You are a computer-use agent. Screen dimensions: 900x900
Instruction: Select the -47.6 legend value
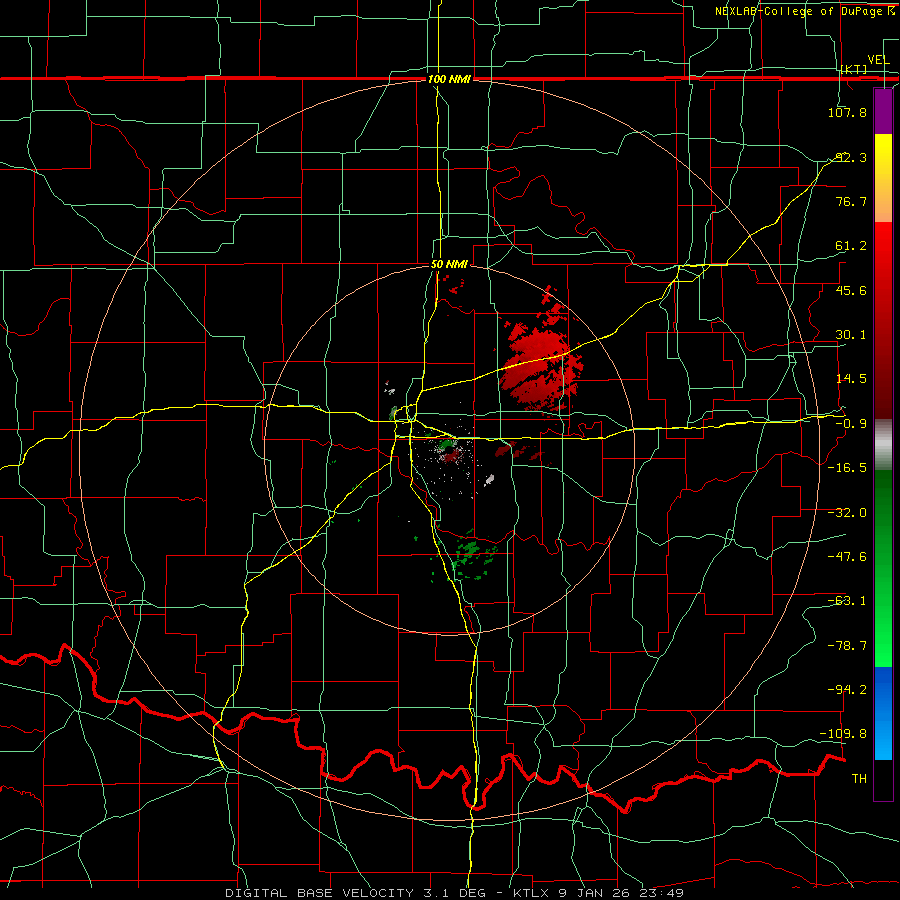847,557
